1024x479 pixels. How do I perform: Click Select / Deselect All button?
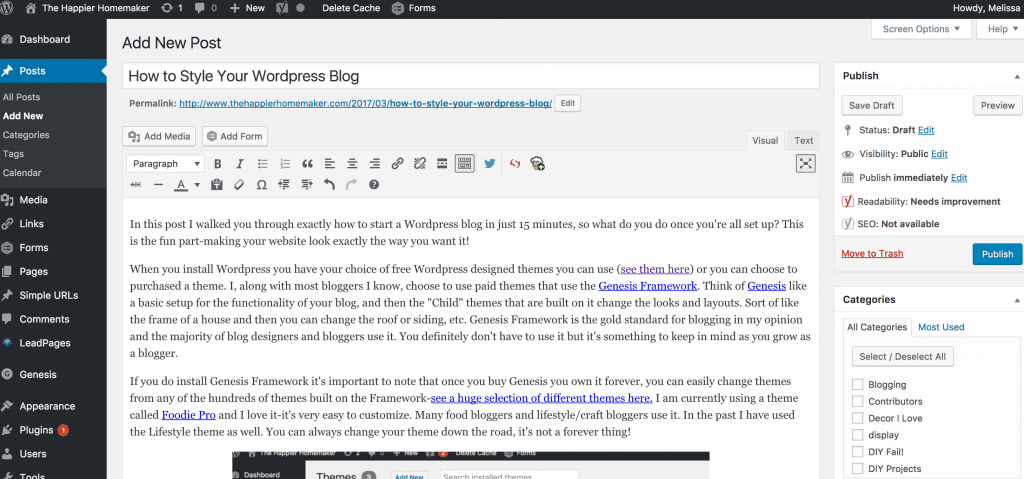[x=903, y=357]
